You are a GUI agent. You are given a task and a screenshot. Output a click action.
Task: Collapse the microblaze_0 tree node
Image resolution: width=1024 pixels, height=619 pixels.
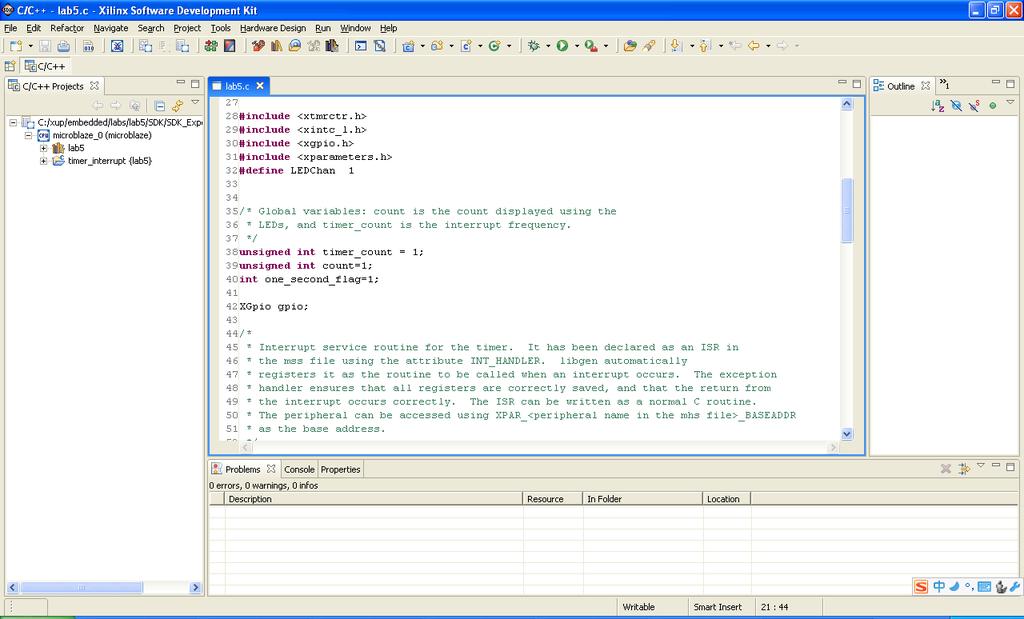point(28,135)
